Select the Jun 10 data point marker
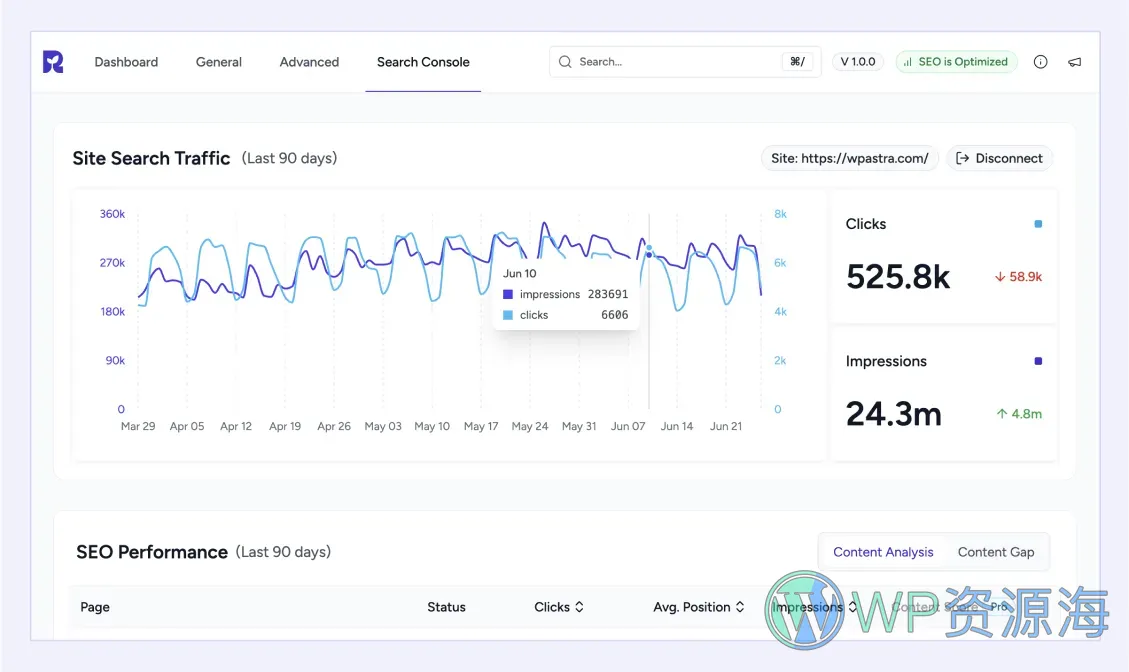The height and width of the screenshot is (672, 1129). 648,253
